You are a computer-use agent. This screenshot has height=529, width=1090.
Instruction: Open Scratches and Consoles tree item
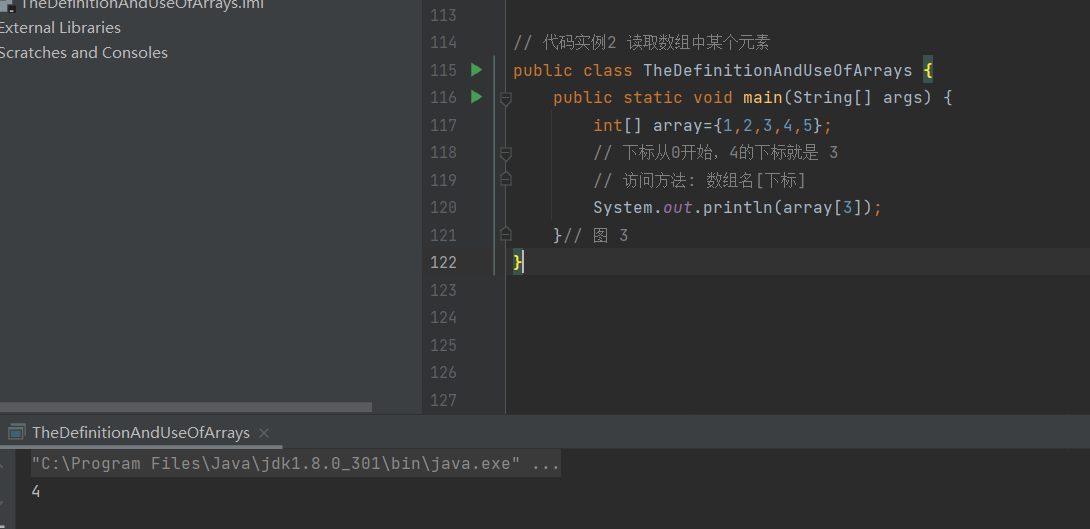click(83, 53)
